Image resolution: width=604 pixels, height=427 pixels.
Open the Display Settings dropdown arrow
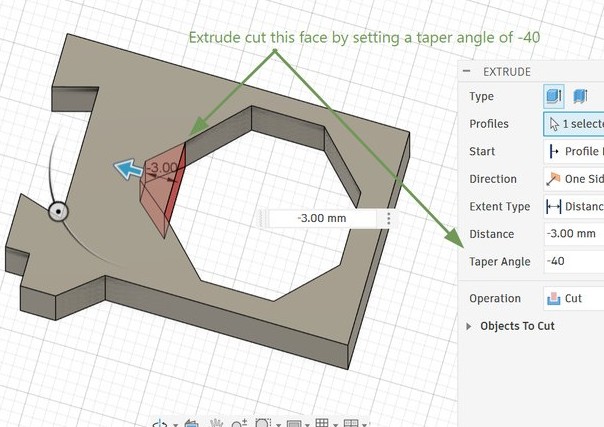pos(307,425)
